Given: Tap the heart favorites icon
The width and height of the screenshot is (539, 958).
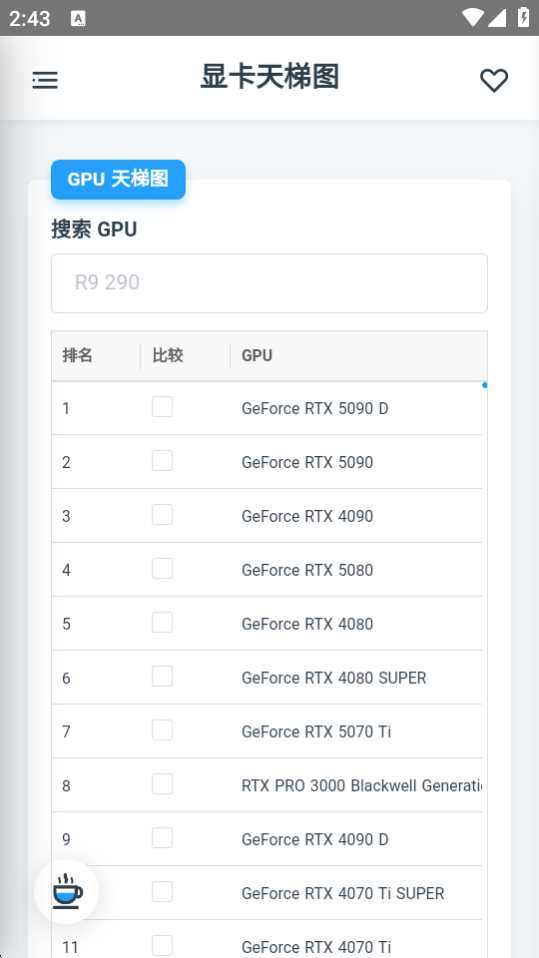Looking at the screenshot, I should [x=494, y=80].
